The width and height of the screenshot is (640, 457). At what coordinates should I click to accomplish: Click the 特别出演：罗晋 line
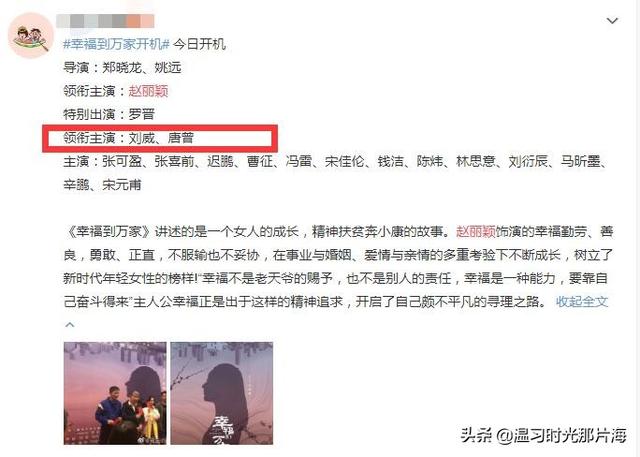pos(109,114)
